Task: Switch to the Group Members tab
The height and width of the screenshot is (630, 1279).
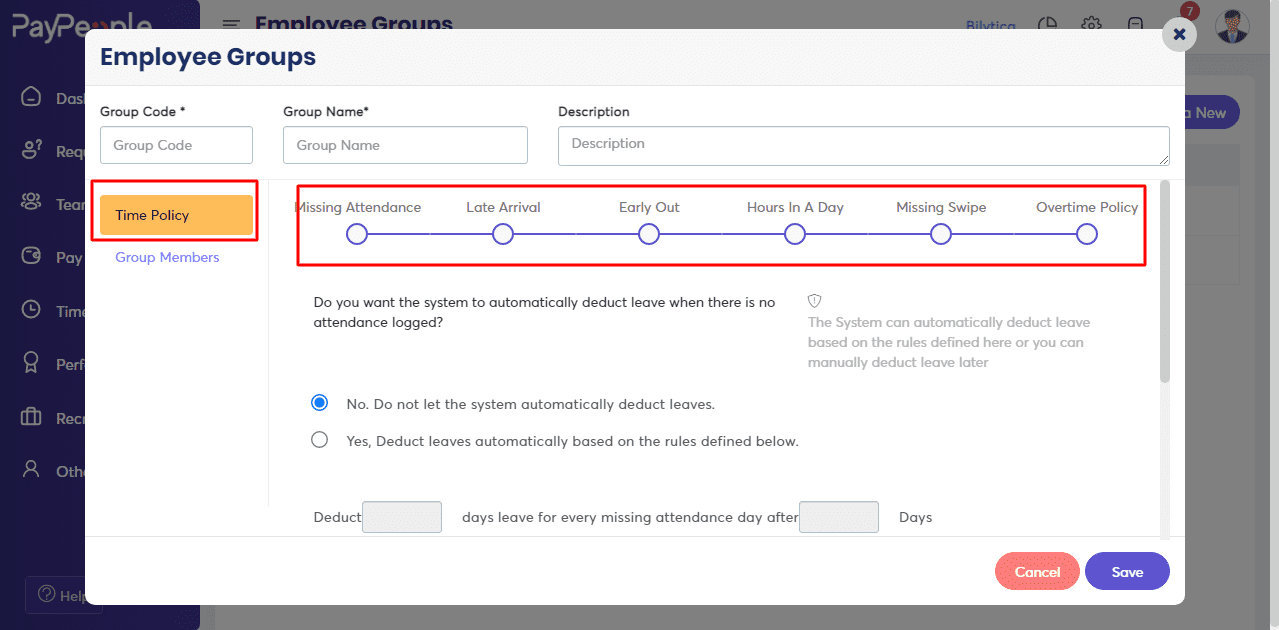Action: (167, 257)
